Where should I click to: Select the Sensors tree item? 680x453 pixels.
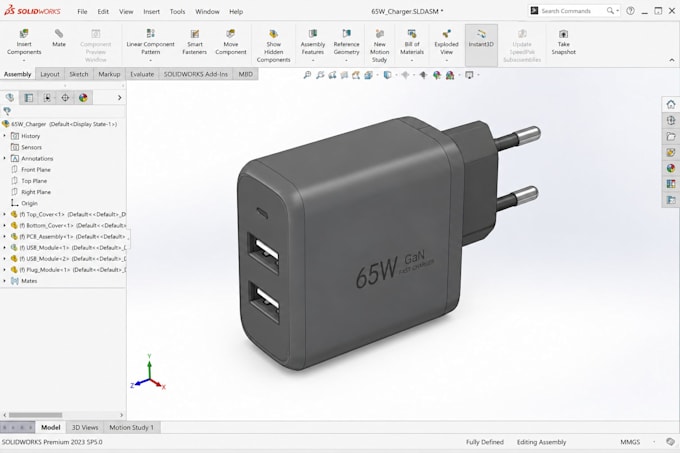coord(26,147)
